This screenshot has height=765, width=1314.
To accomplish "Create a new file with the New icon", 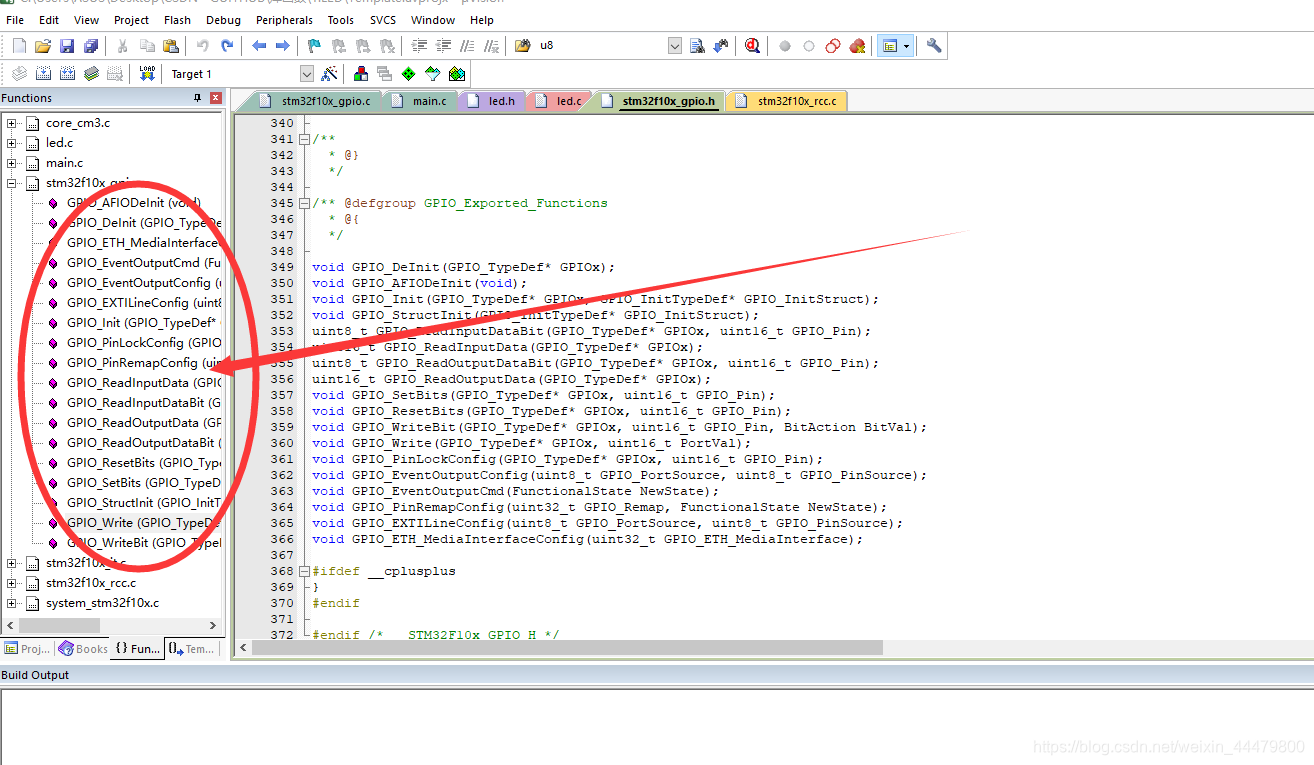I will [20, 46].
